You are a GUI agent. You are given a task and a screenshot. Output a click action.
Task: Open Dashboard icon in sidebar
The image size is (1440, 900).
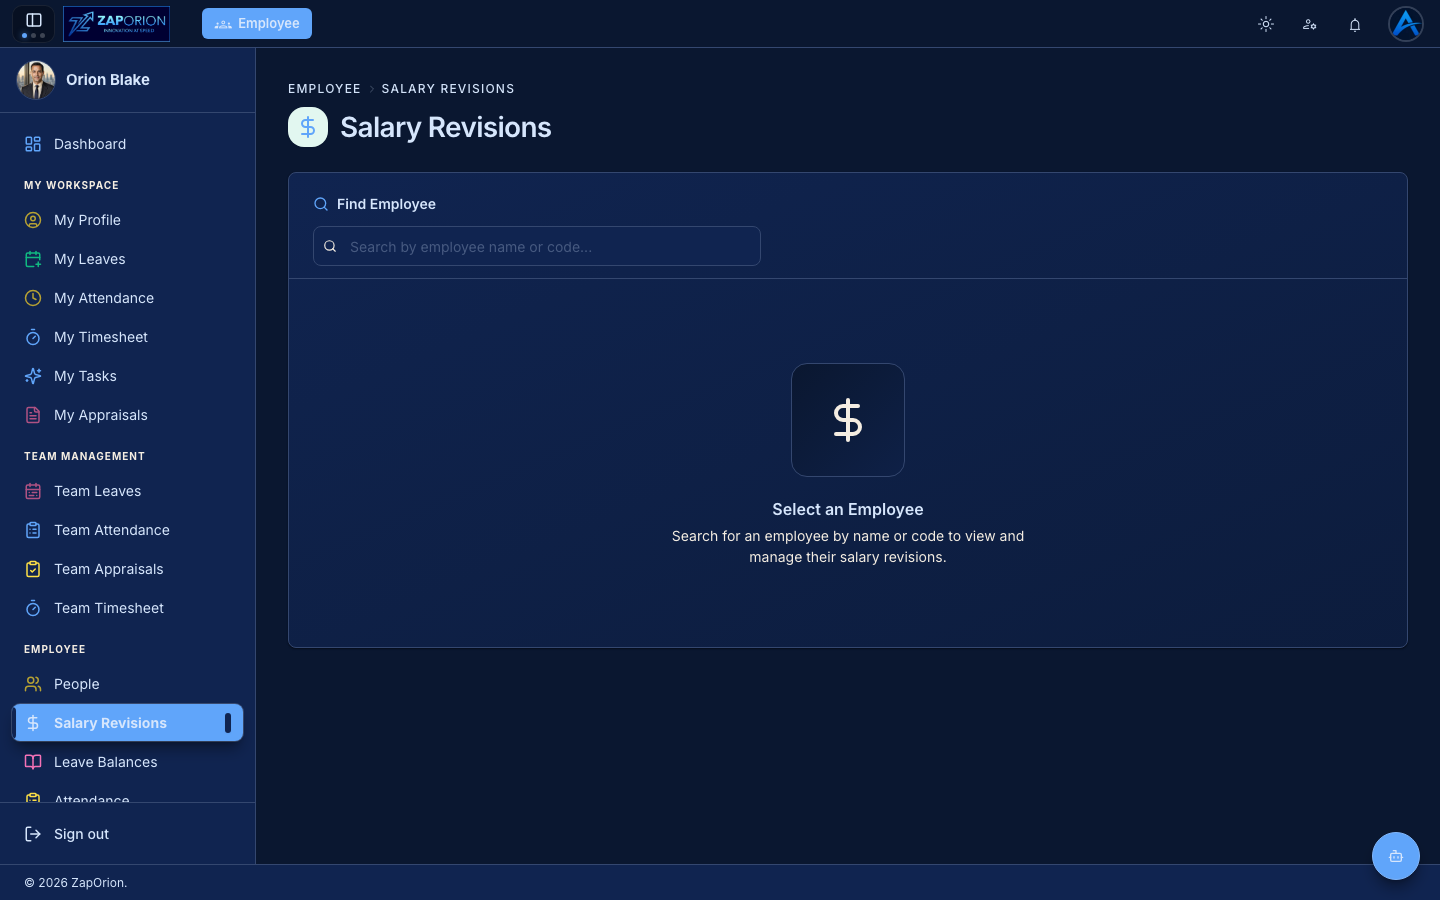(x=33, y=144)
